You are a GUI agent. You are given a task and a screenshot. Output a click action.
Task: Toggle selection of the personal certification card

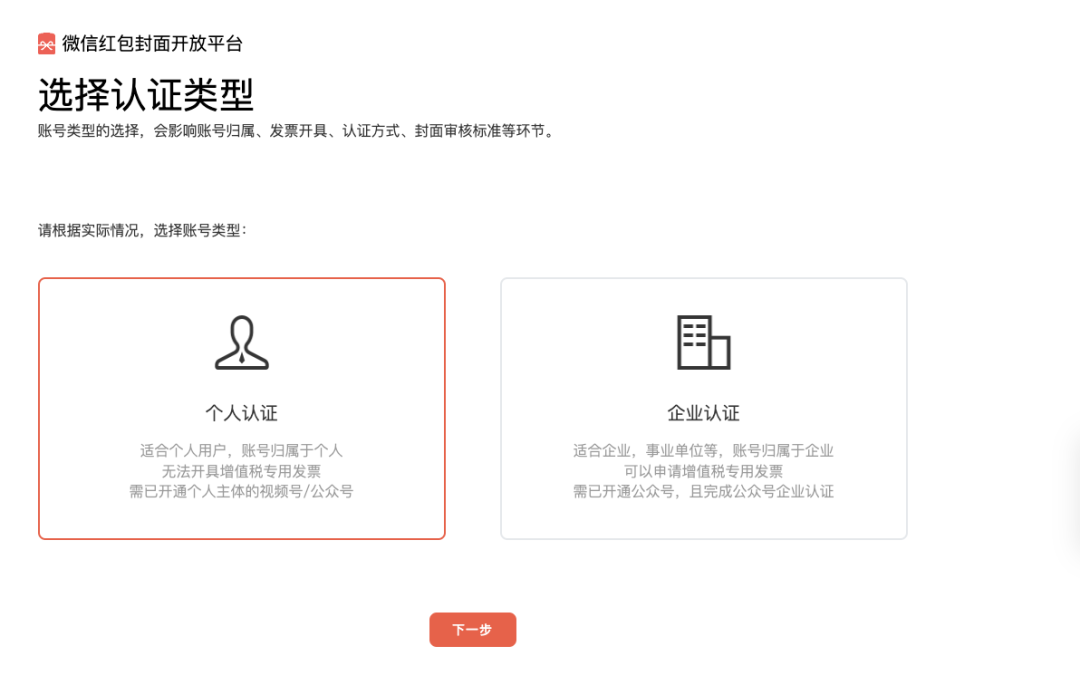coord(240,408)
